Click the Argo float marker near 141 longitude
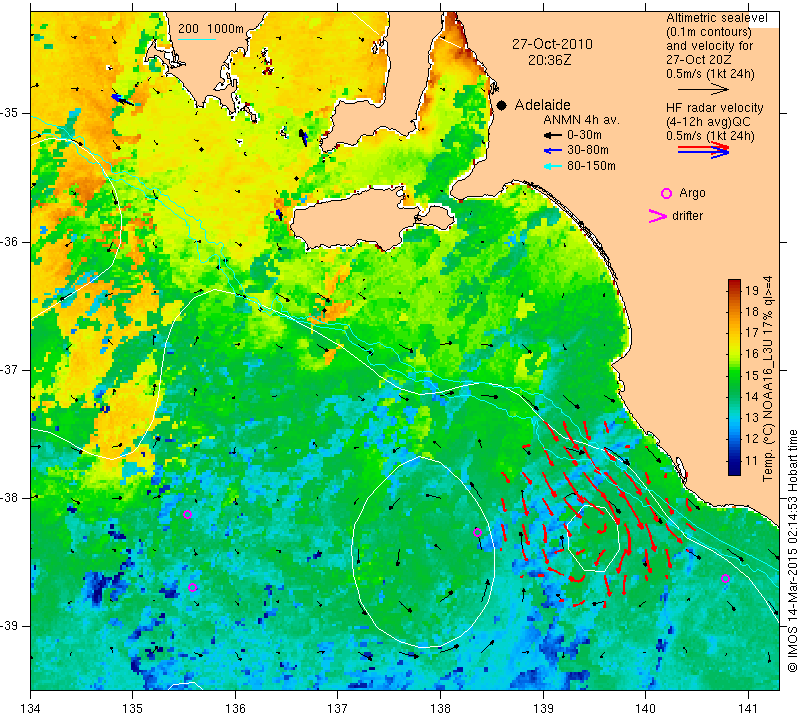 coord(725,579)
